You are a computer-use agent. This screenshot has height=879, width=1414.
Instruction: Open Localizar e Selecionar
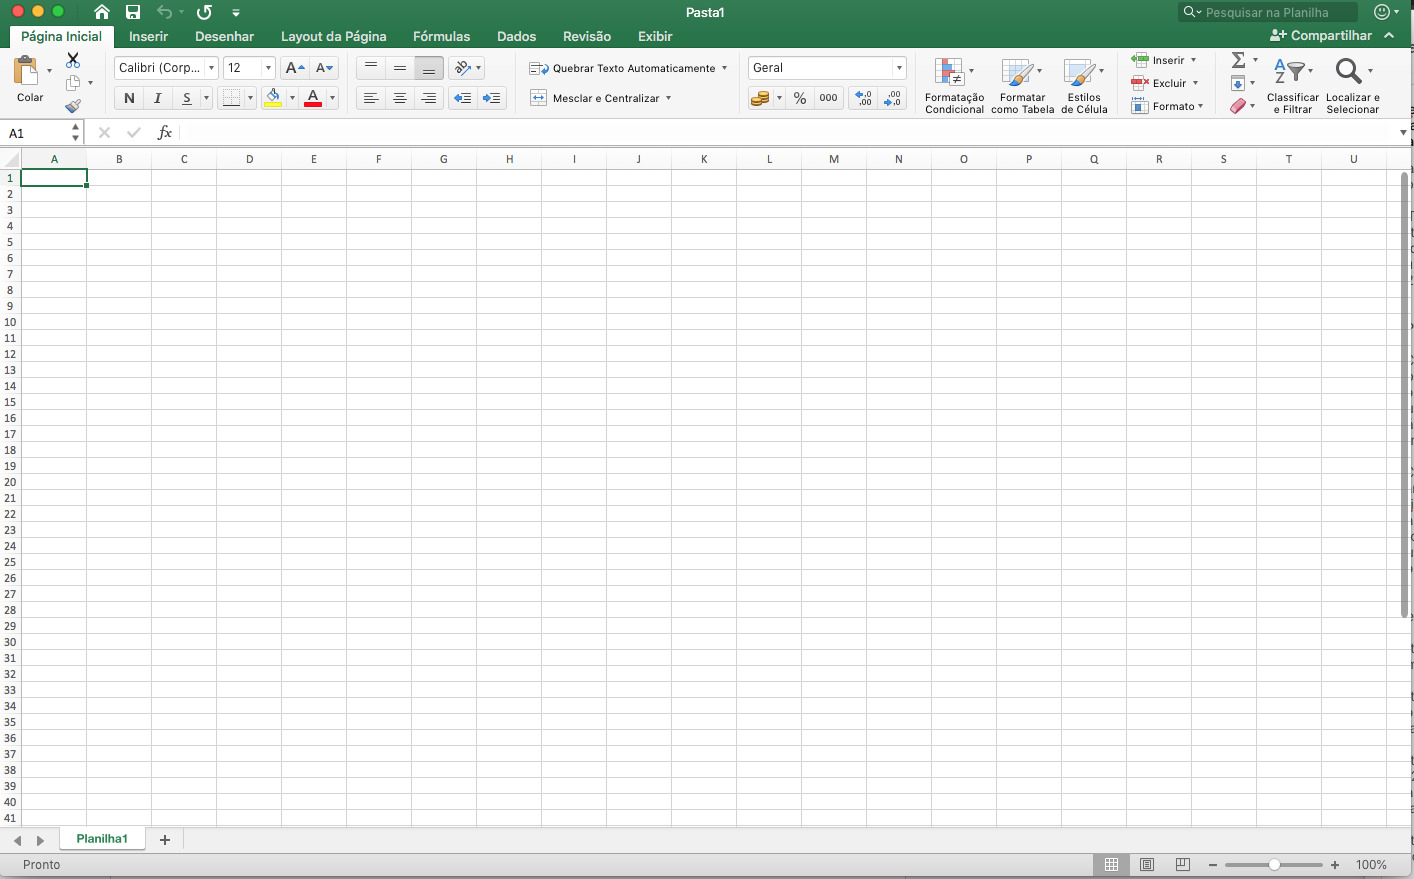(1352, 85)
